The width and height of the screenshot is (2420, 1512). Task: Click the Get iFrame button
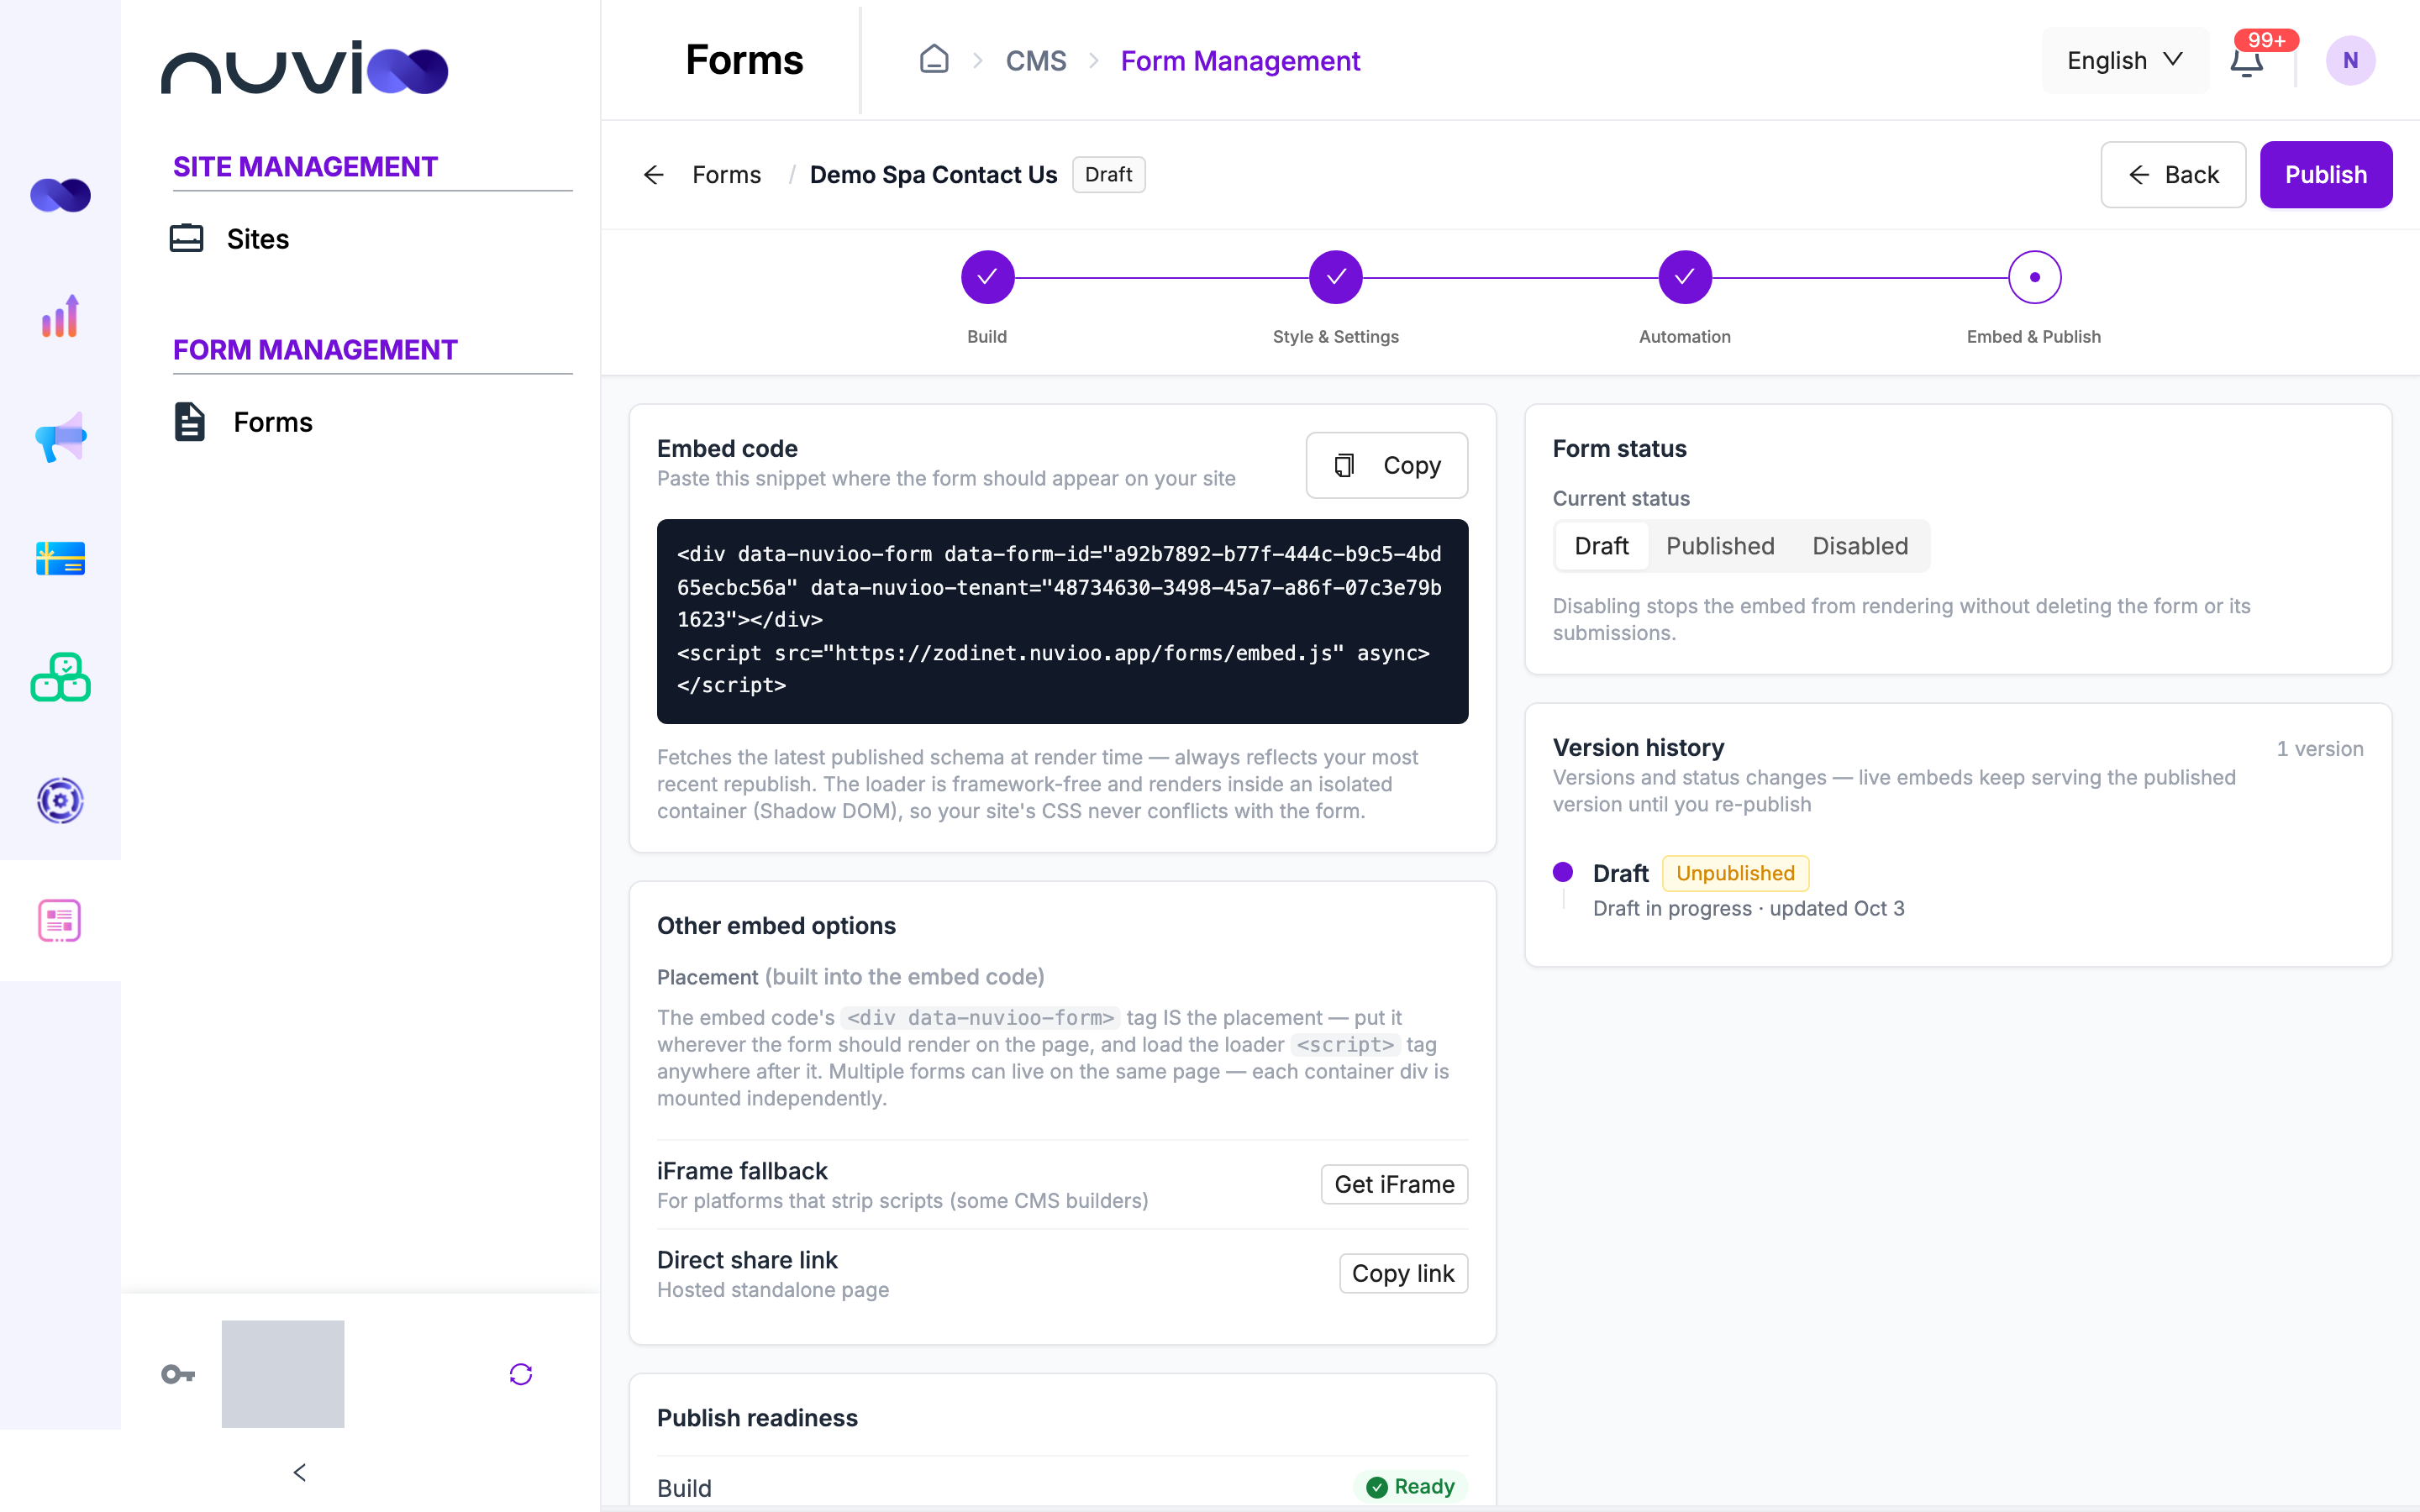[1393, 1184]
